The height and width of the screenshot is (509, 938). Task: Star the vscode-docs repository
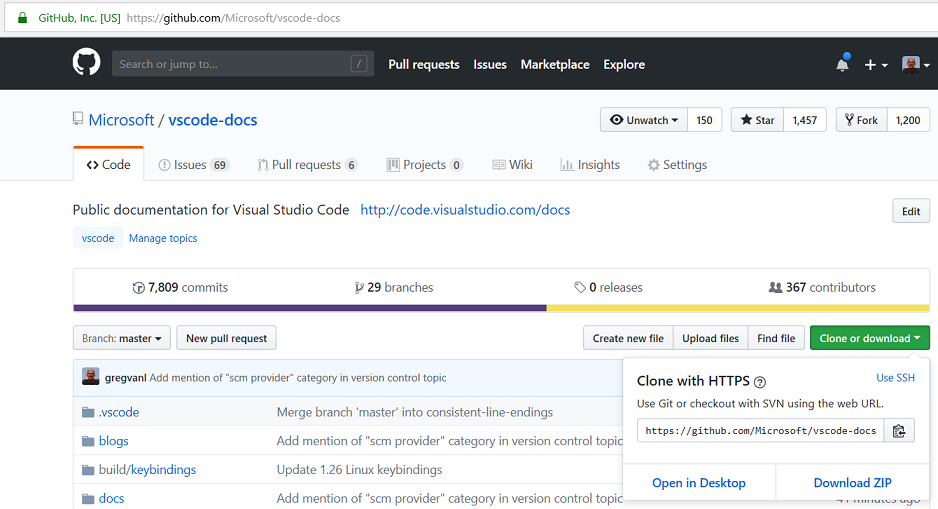point(757,120)
